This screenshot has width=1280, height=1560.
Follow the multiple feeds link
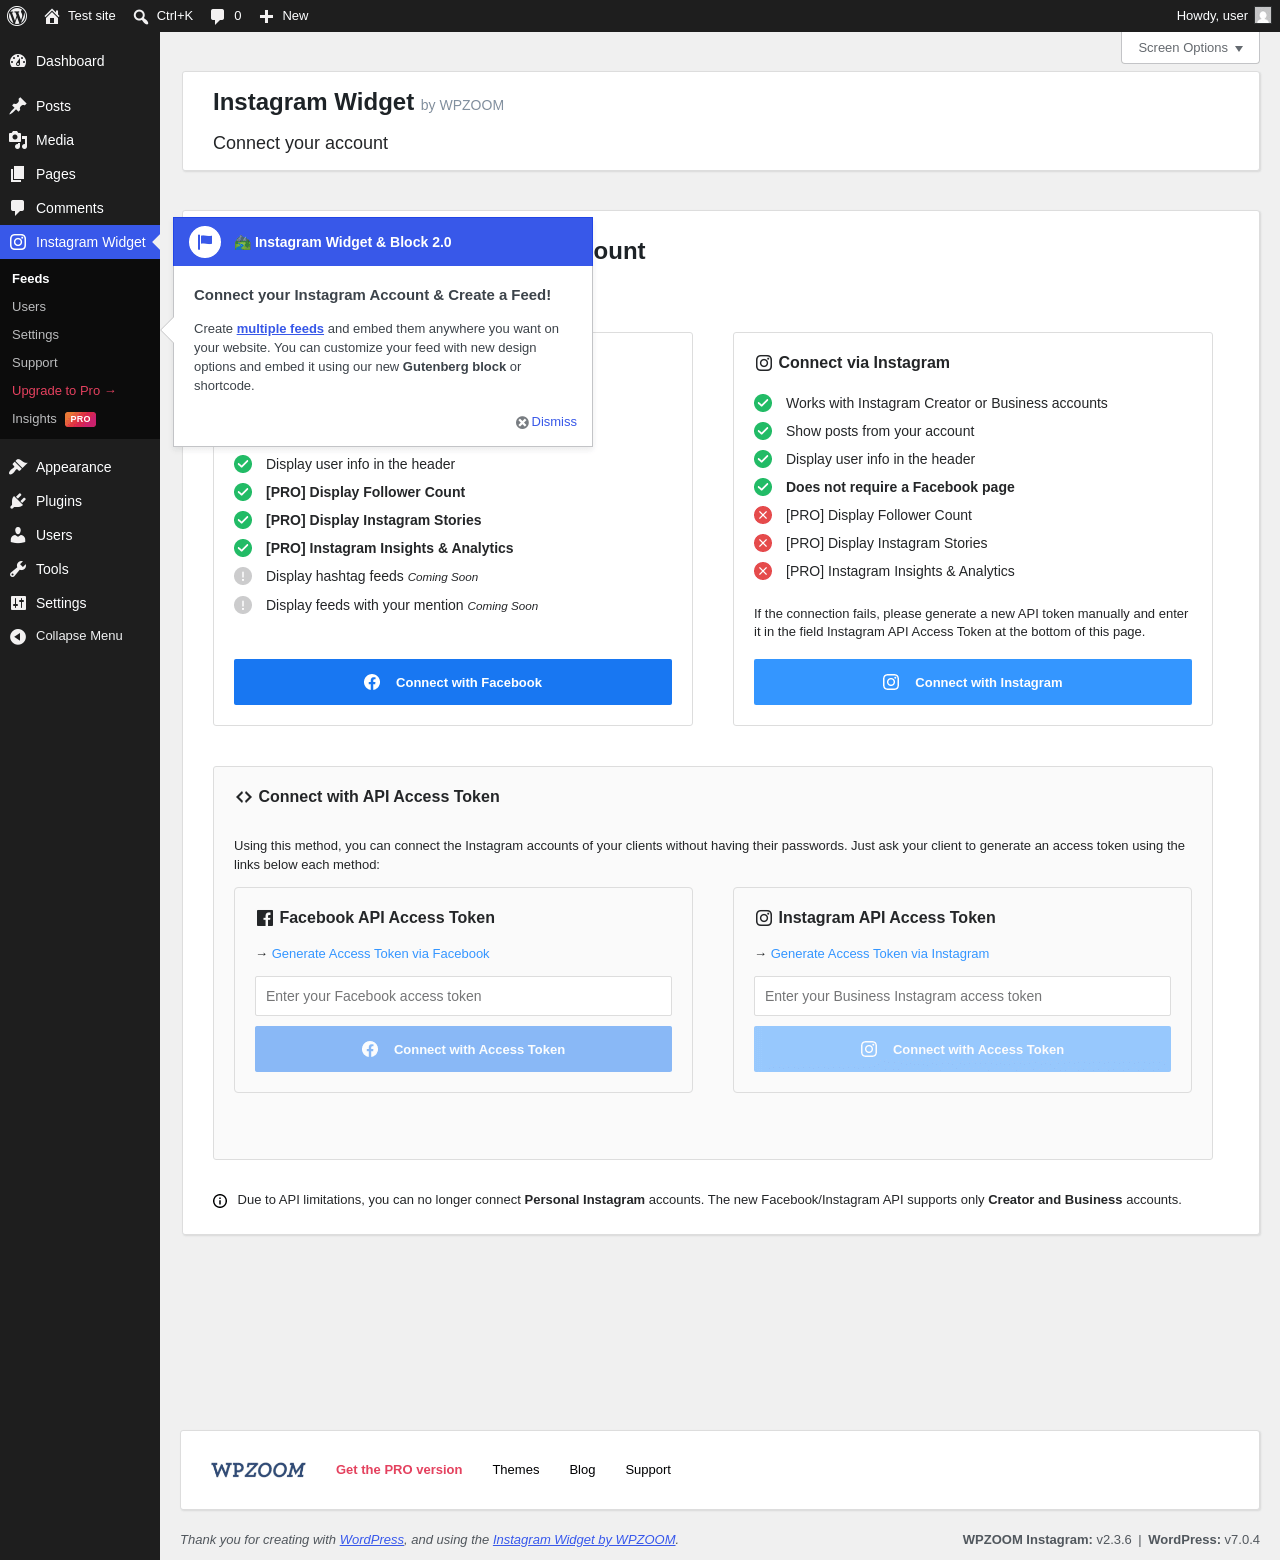[280, 329]
